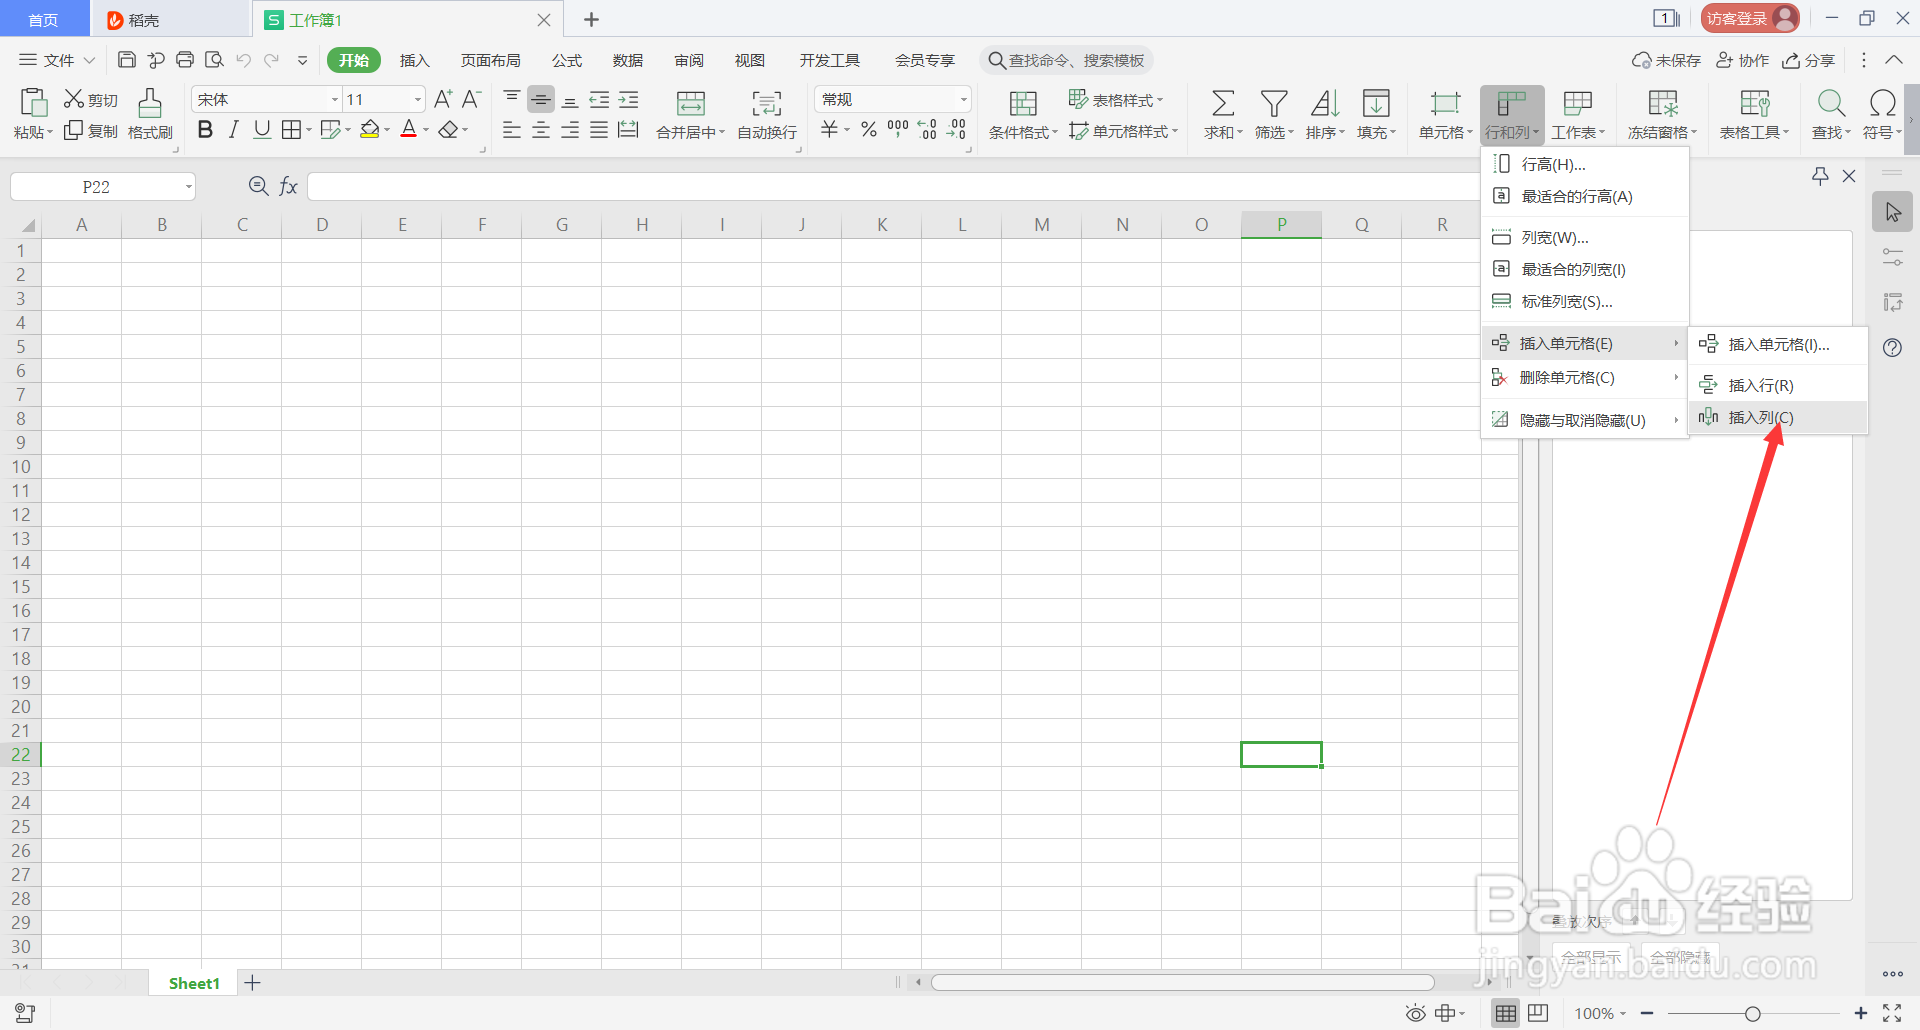The height and width of the screenshot is (1030, 1920).
Task: Click the percent style icon
Action: pos(869,129)
